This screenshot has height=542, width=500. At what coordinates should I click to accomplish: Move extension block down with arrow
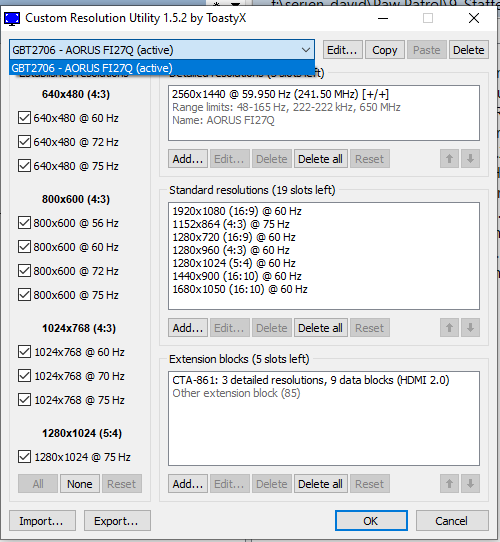pyautogui.click(x=470, y=484)
